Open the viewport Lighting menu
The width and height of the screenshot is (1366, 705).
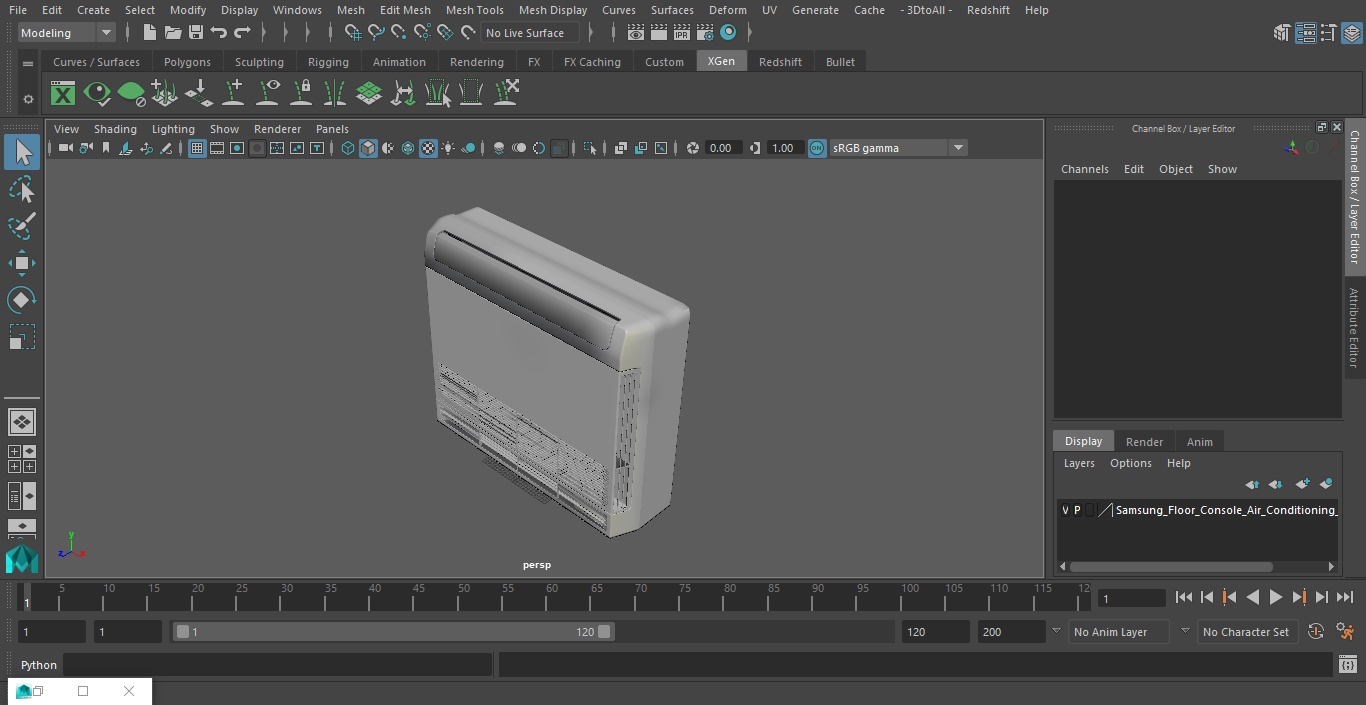(x=173, y=129)
